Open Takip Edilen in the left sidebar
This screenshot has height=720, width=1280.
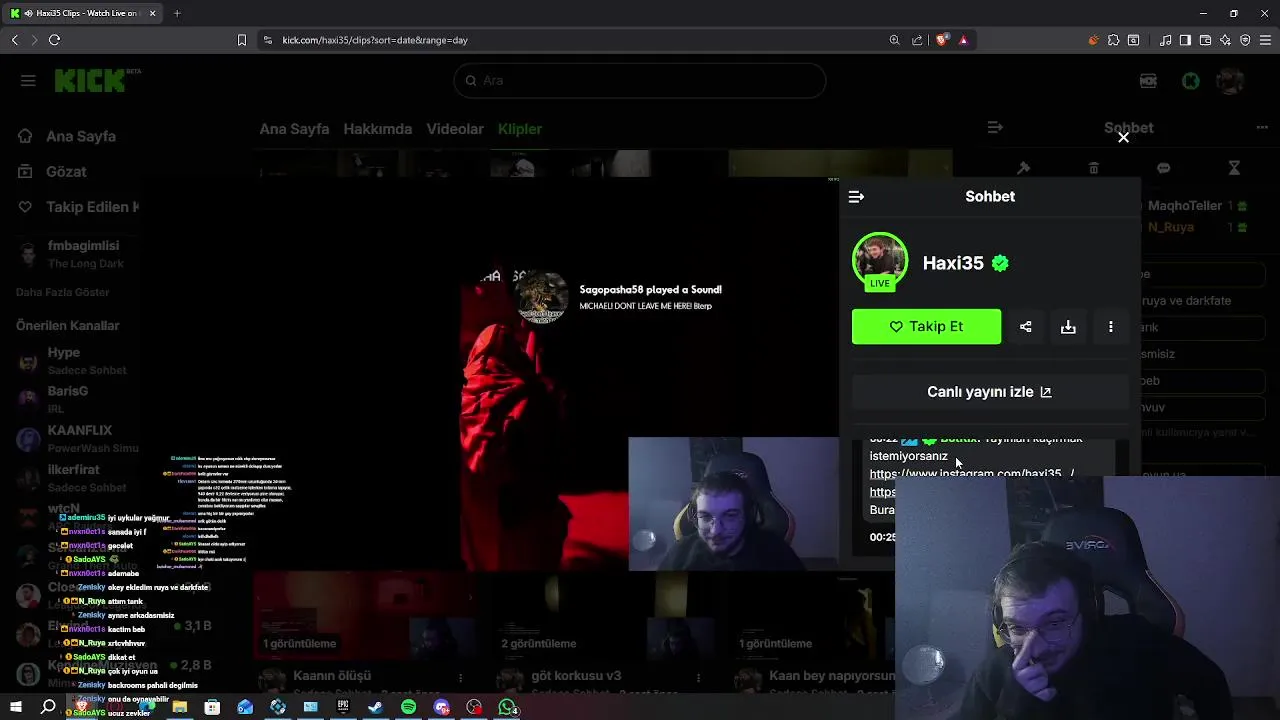click(x=90, y=207)
